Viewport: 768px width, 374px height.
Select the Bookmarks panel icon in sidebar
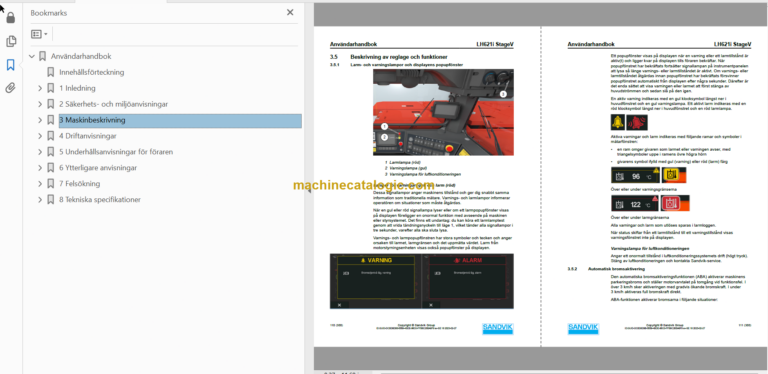(x=11, y=65)
